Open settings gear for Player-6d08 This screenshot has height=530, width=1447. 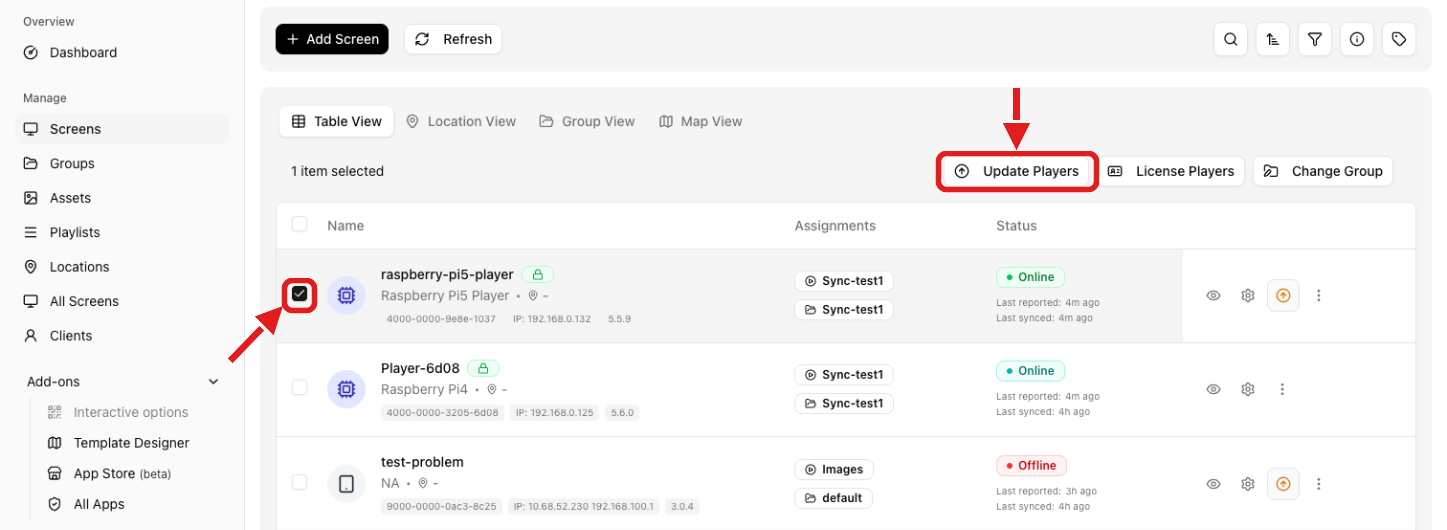tap(1248, 390)
